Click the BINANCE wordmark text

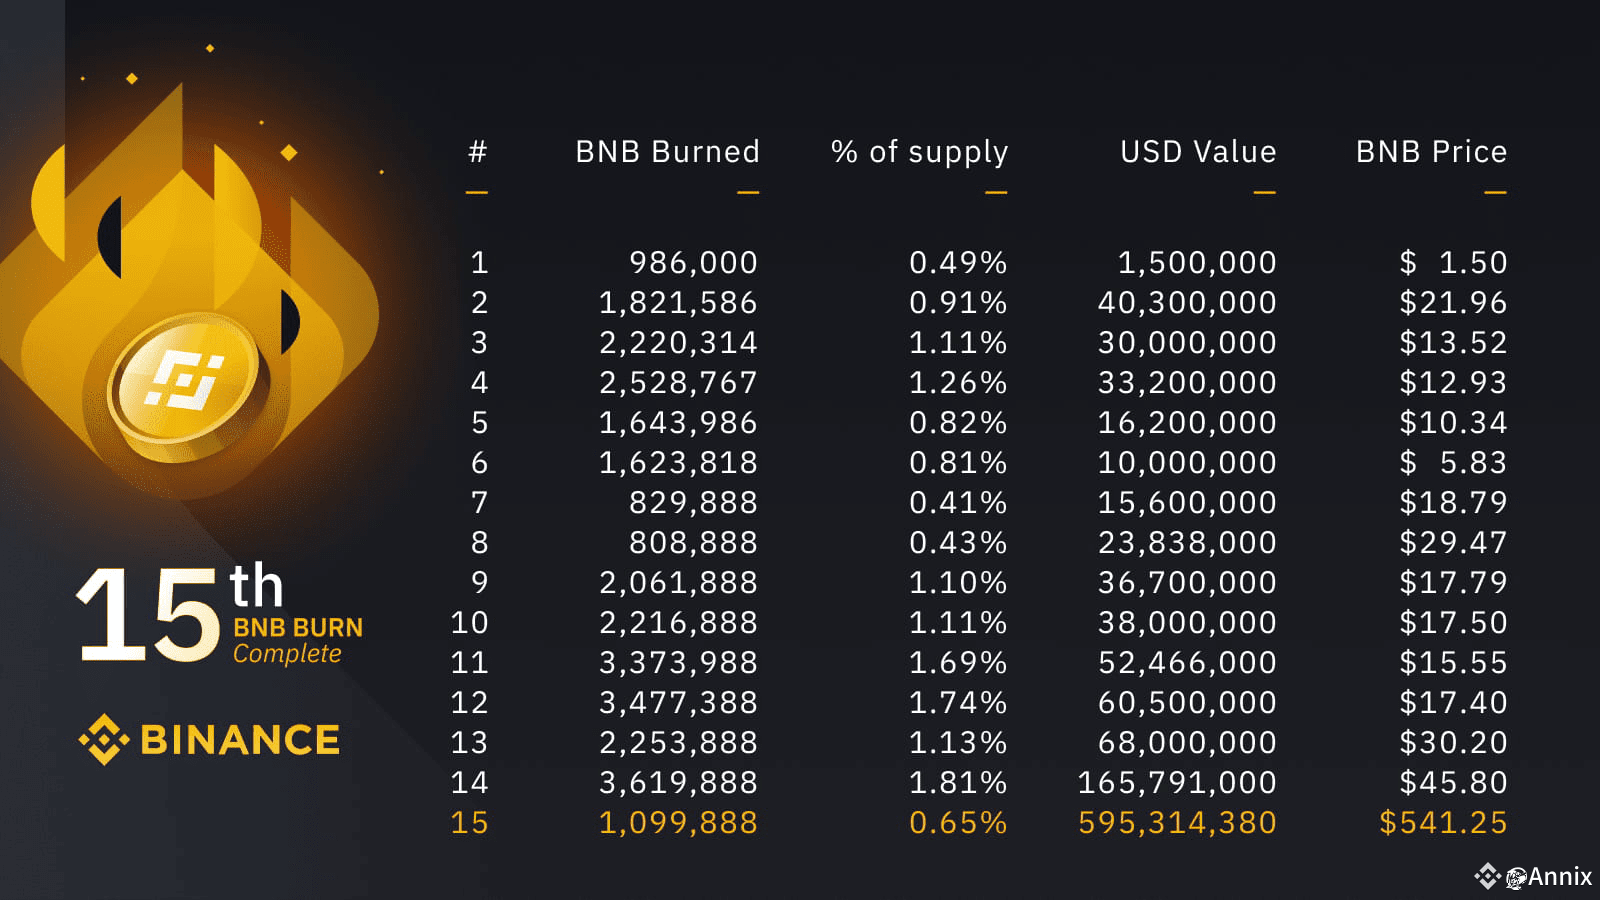pyautogui.click(x=240, y=740)
